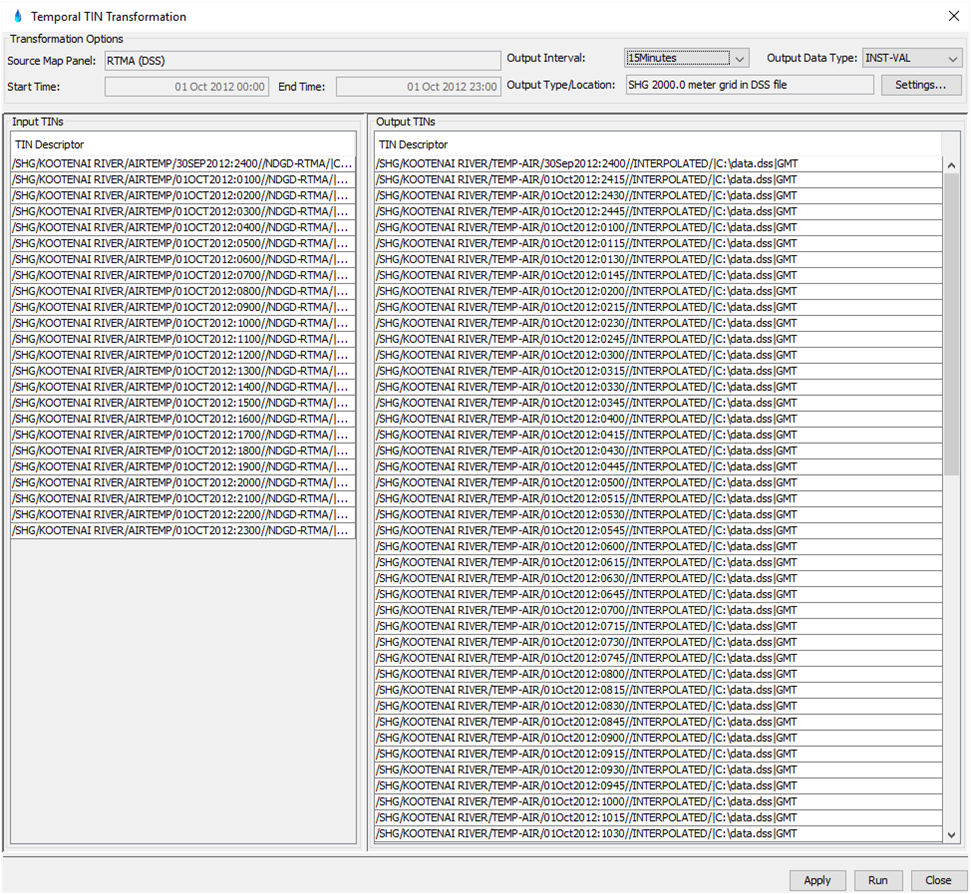The height and width of the screenshot is (894, 971).
Task: Click the Run button
Action: [x=877, y=880]
